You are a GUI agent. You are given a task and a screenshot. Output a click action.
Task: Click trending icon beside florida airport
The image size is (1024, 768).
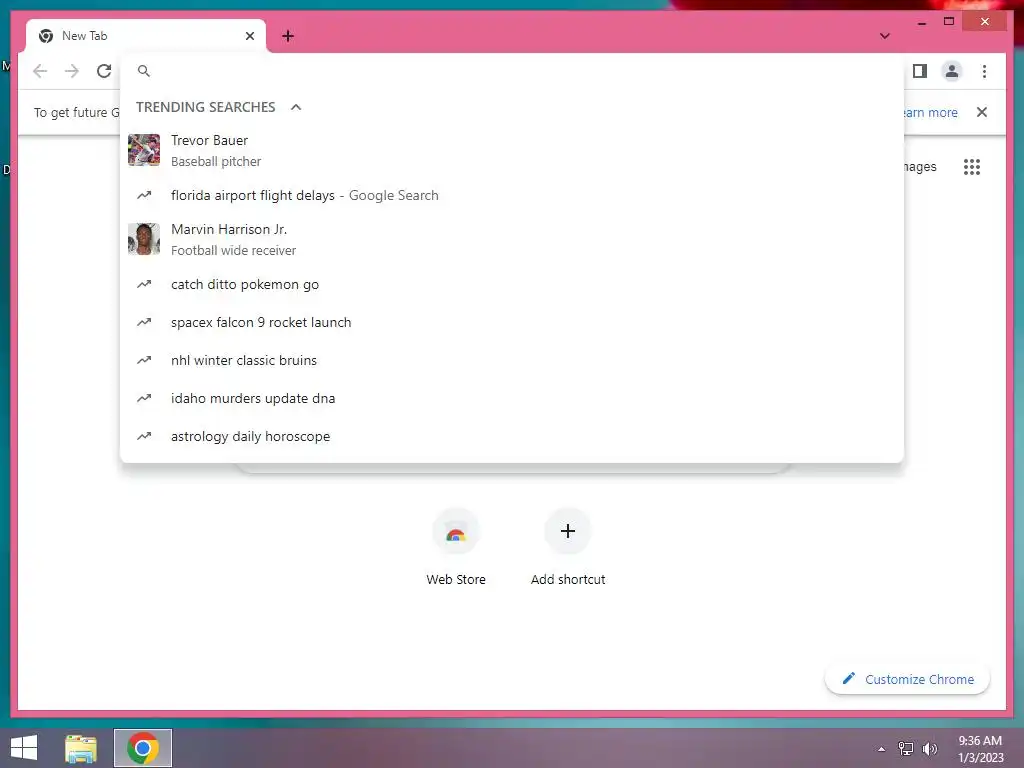click(x=144, y=195)
